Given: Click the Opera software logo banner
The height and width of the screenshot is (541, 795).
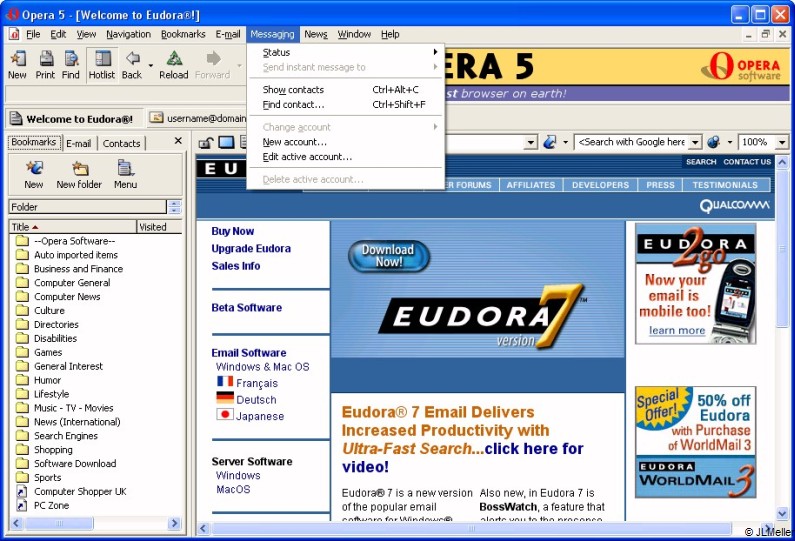Looking at the screenshot, I should pos(741,67).
